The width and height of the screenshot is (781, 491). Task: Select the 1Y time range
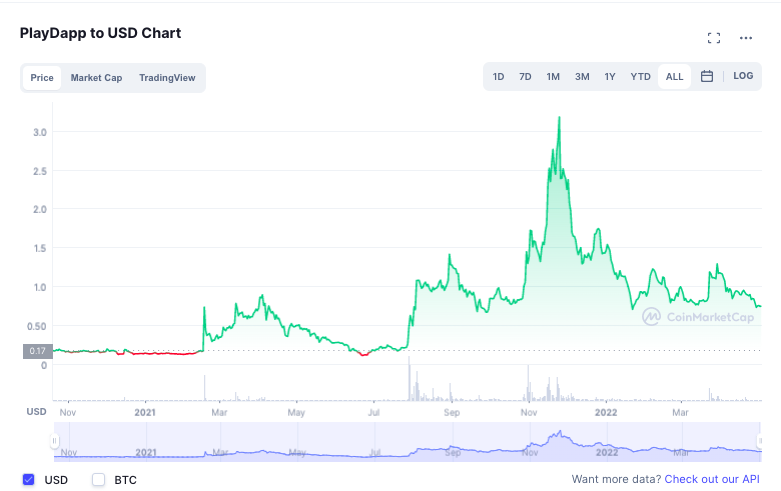tap(610, 77)
